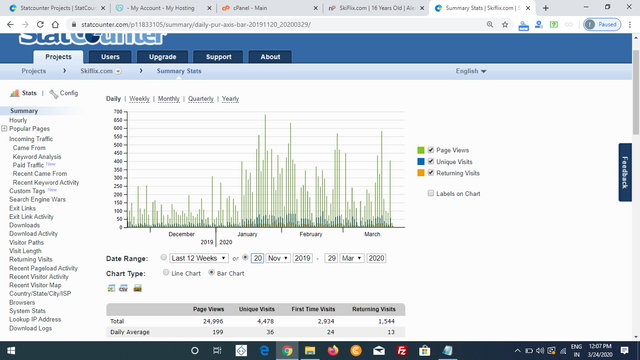Enable Labels on Chart checkbox
The image size is (640, 360).
point(431,193)
